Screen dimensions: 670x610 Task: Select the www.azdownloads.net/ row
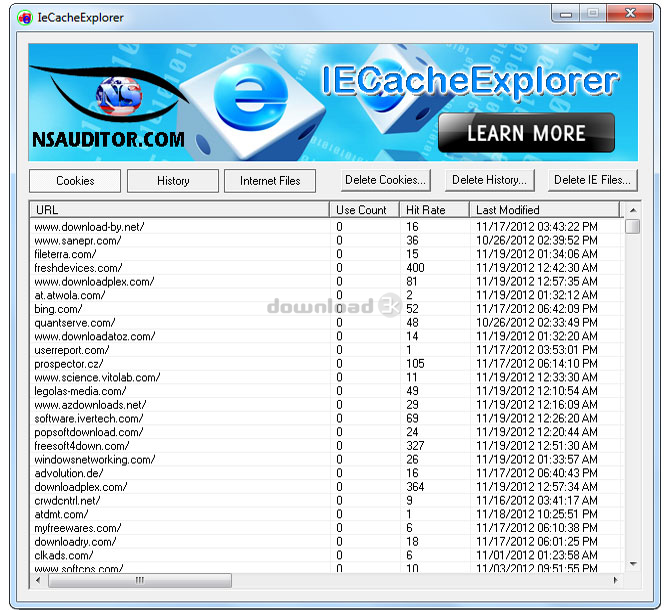click(327, 405)
